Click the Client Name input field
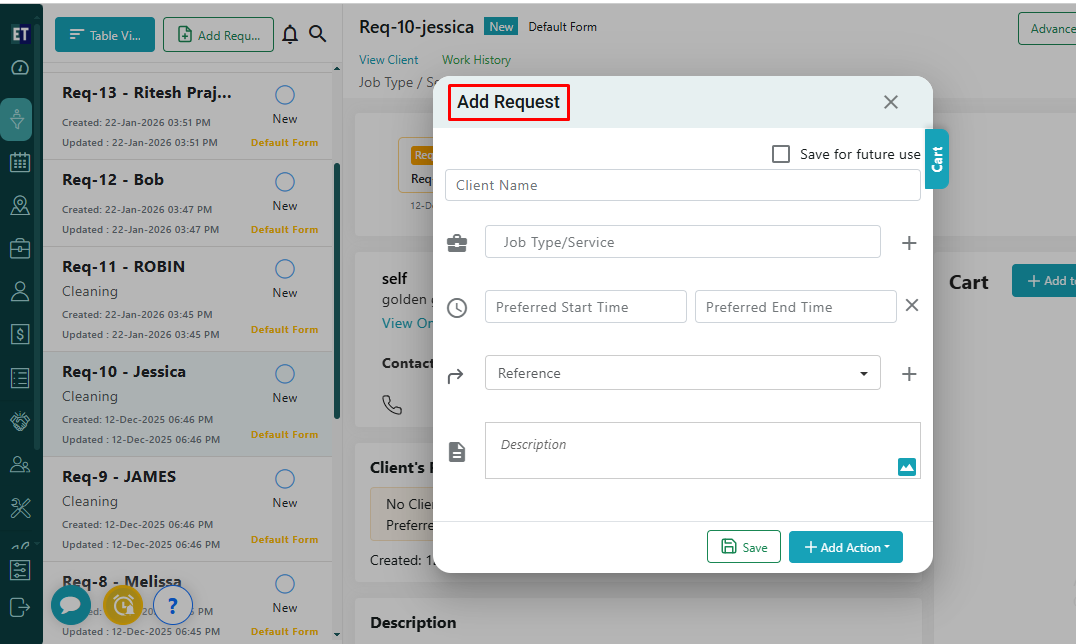The height and width of the screenshot is (644, 1076). click(682, 185)
